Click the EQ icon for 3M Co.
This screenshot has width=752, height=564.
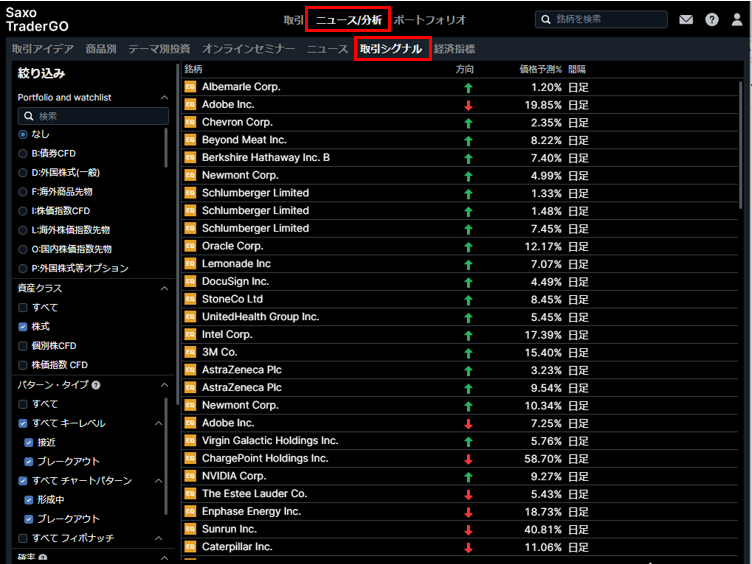(190, 352)
